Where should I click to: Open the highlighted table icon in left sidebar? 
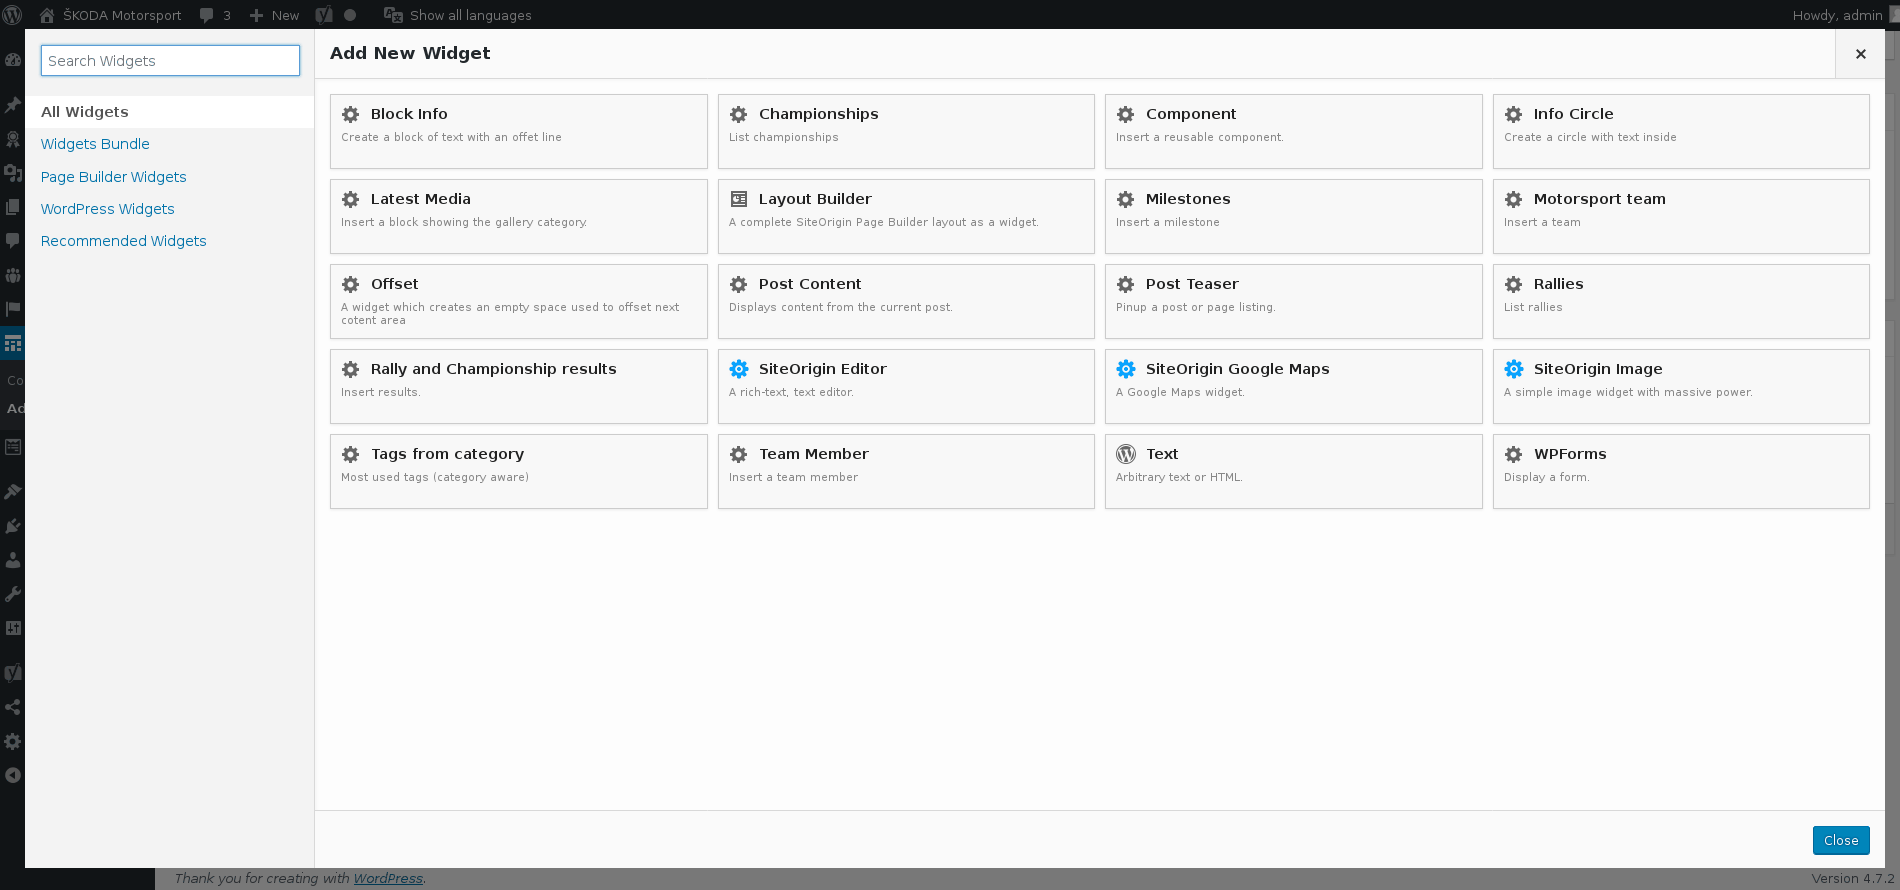pos(13,343)
